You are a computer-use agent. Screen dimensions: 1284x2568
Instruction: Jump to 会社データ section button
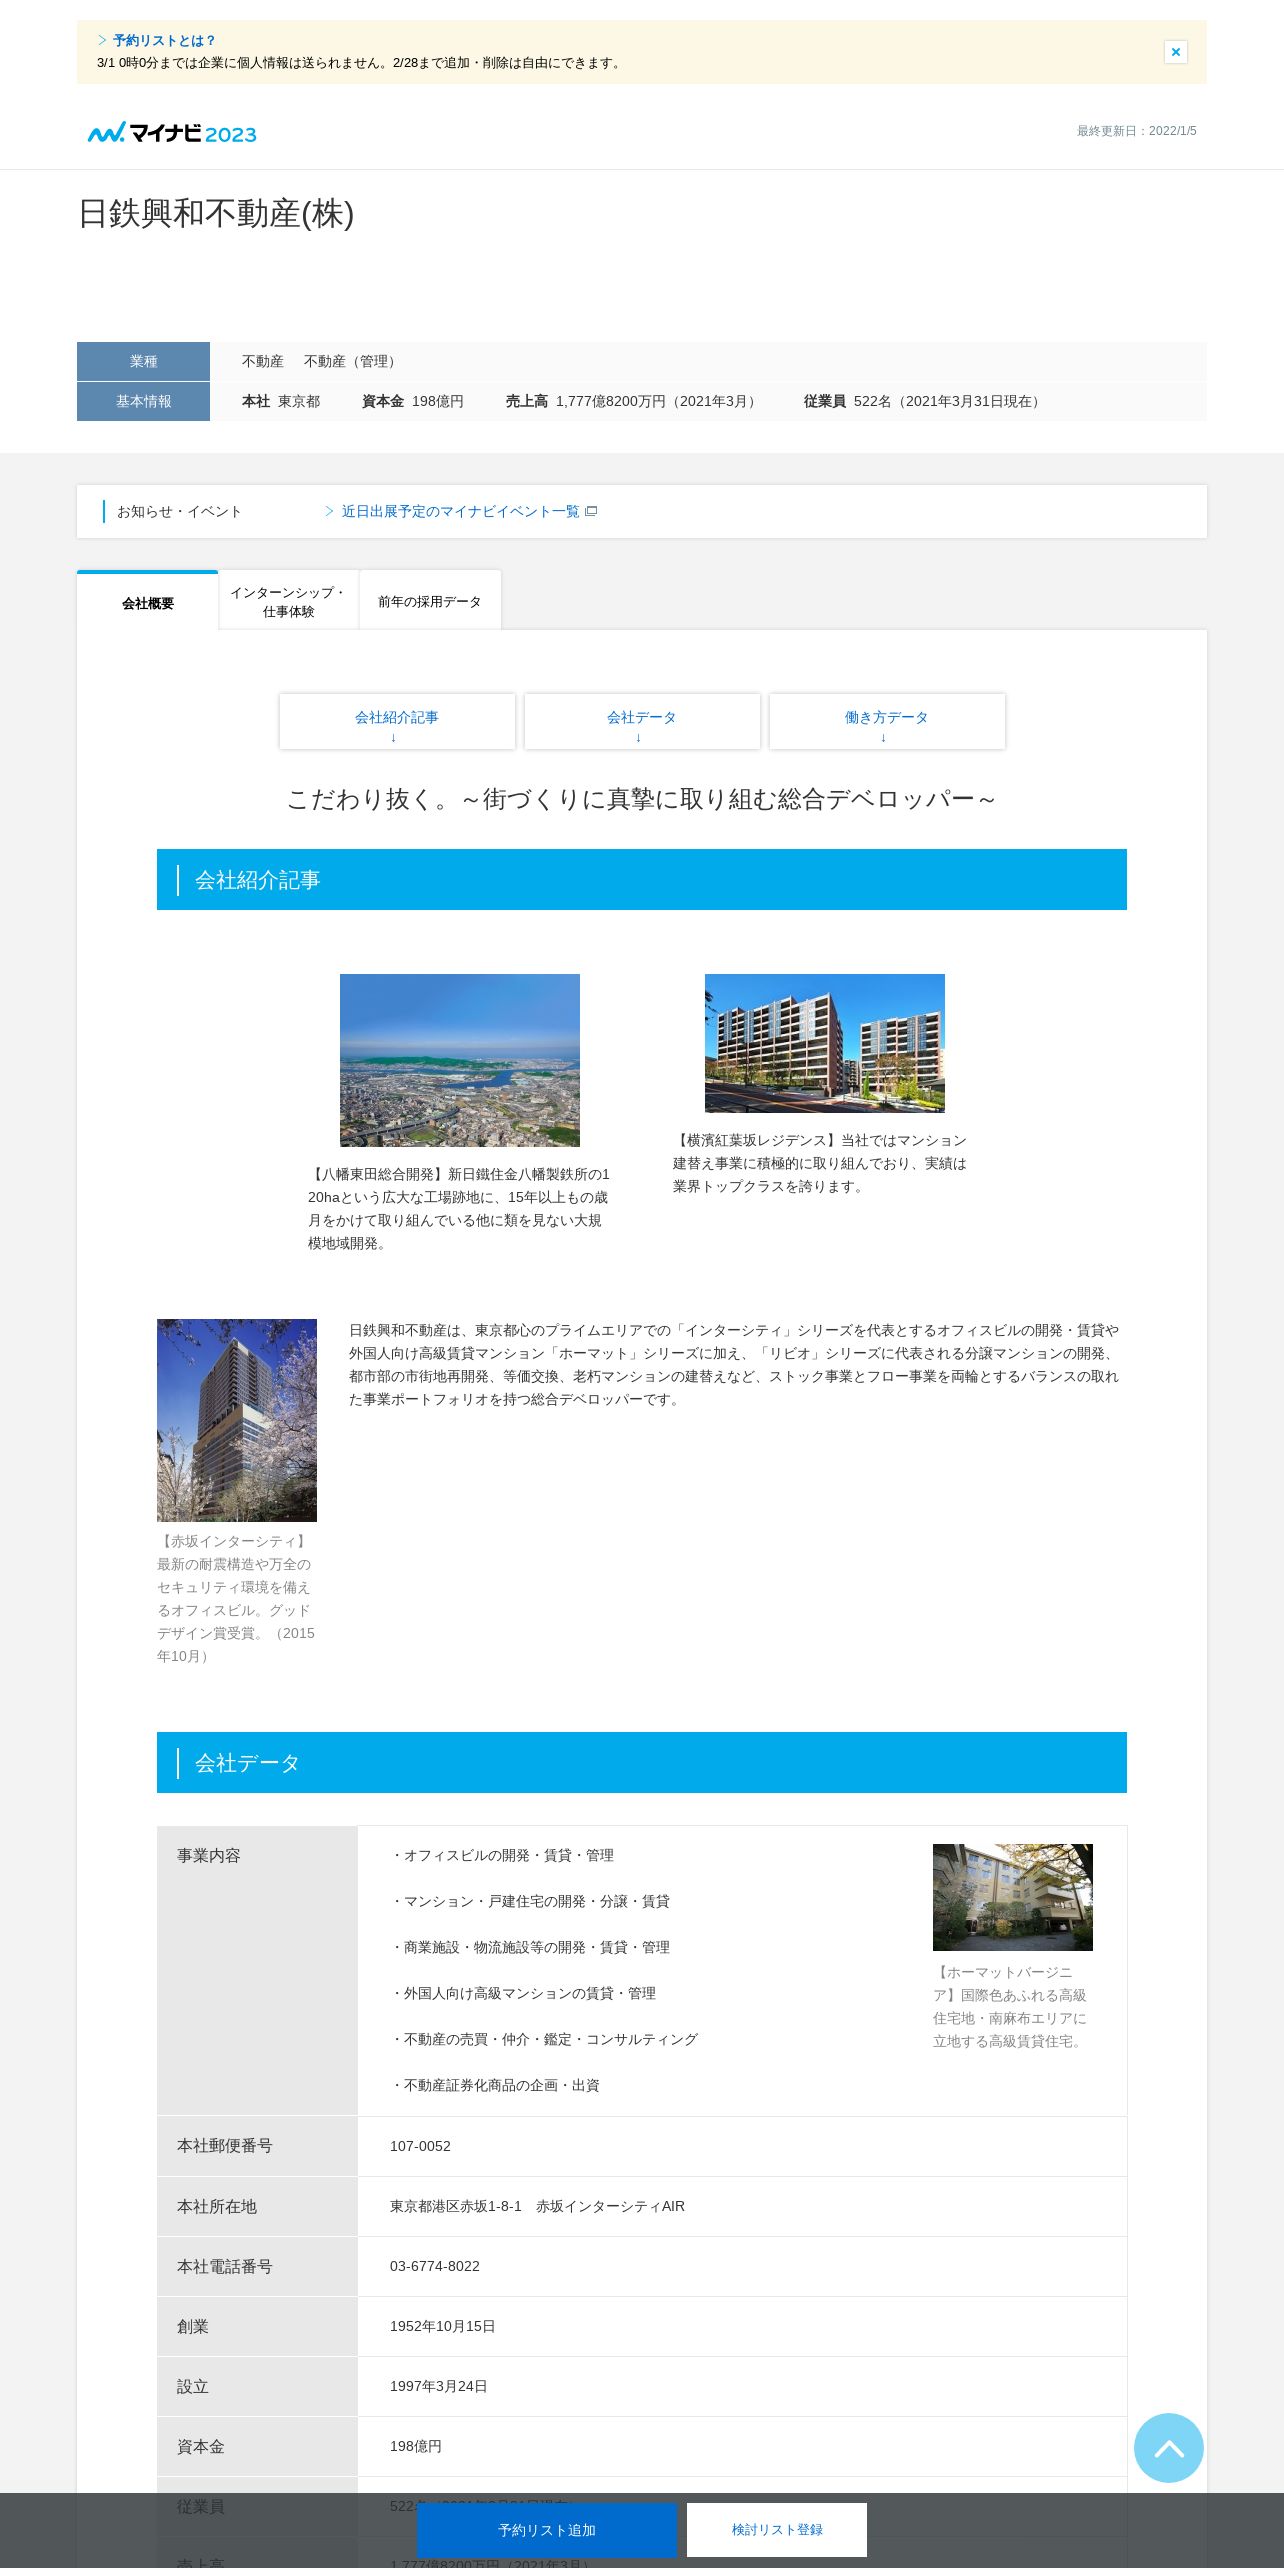click(x=642, y=721)
